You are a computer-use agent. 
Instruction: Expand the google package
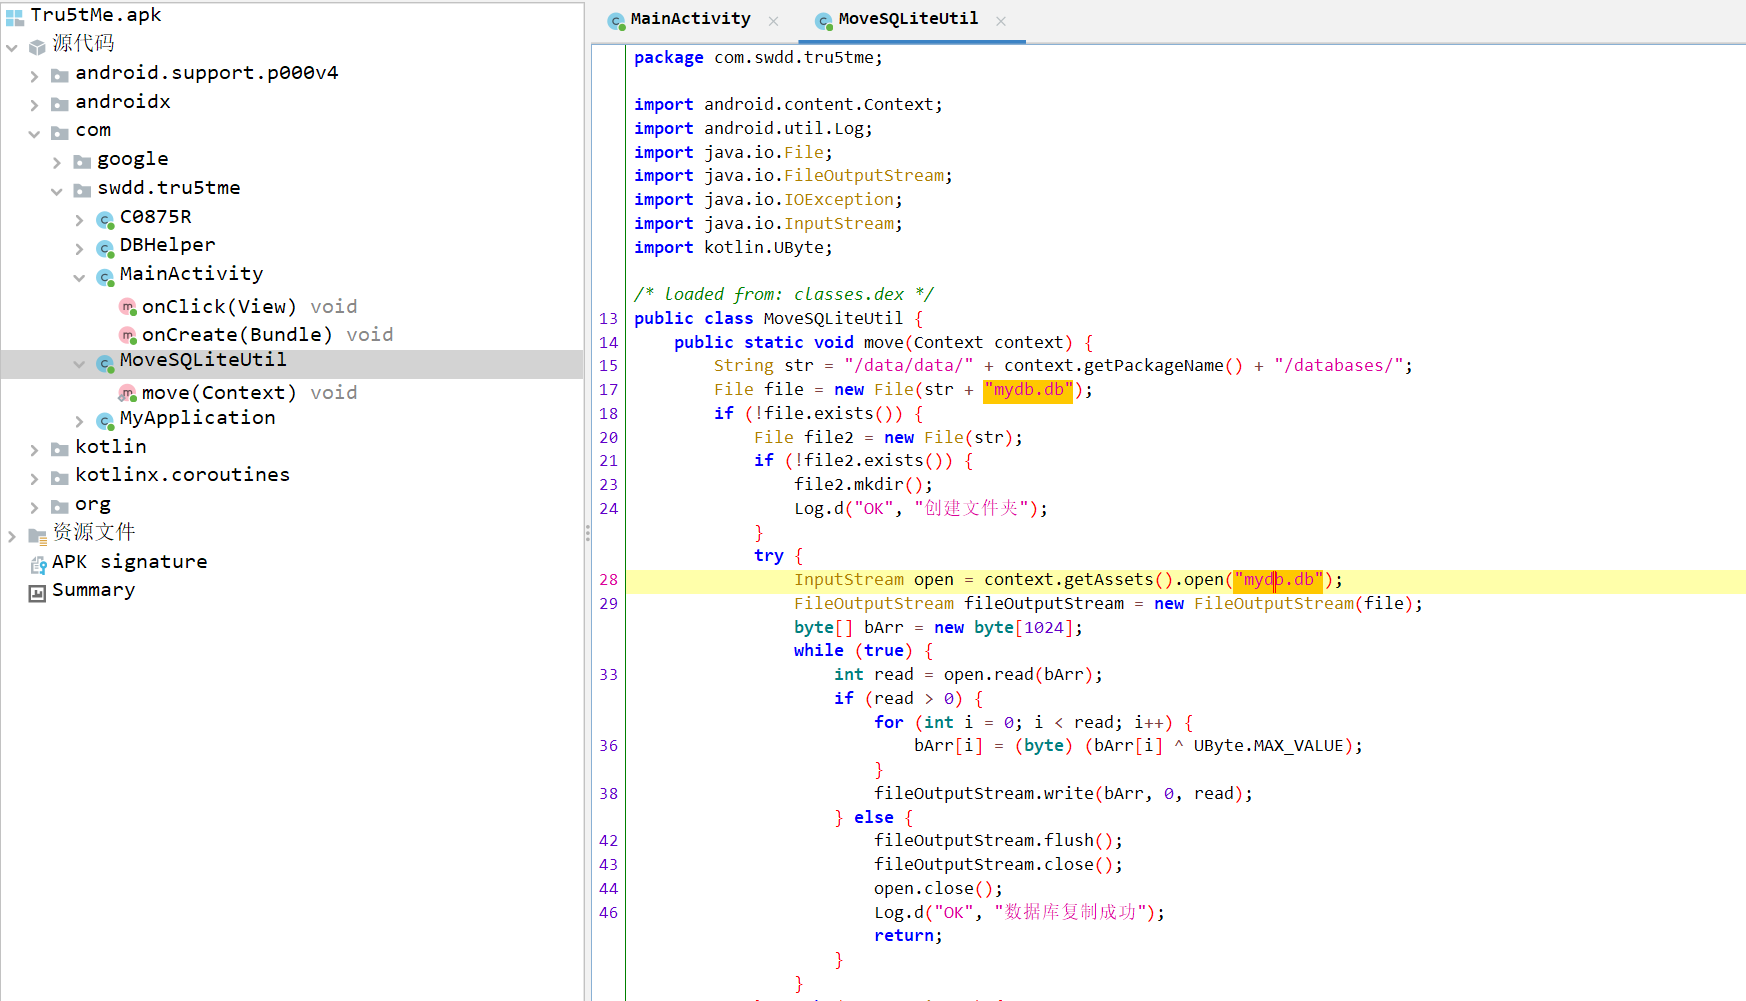(57, 162)
